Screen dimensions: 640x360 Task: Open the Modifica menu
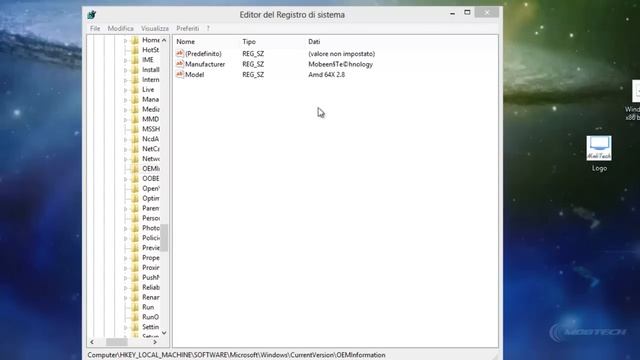coord(120,28)
